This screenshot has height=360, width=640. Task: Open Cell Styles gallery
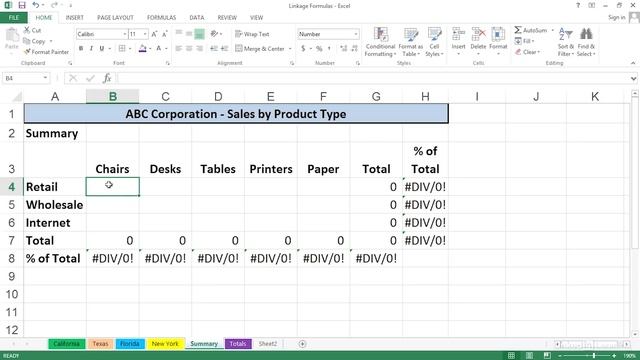coord(434,42)
